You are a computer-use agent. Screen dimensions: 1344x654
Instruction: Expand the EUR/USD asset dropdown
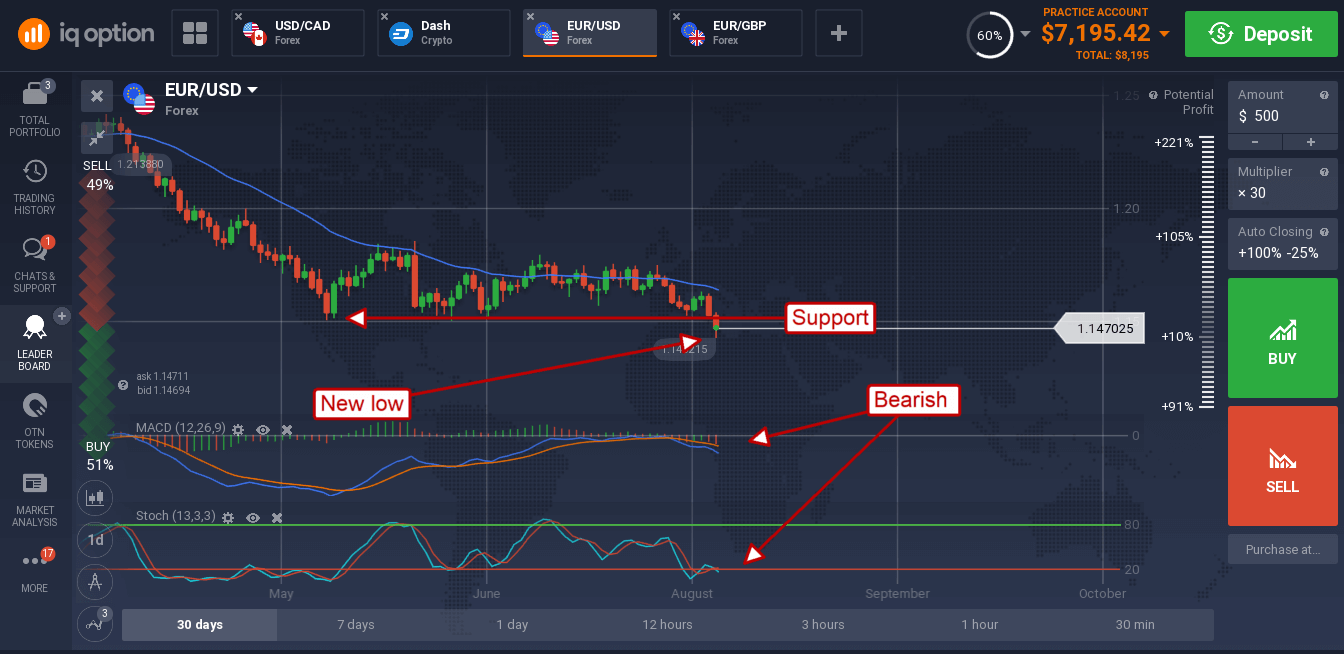pyautogui.click(x=252, y=90)
